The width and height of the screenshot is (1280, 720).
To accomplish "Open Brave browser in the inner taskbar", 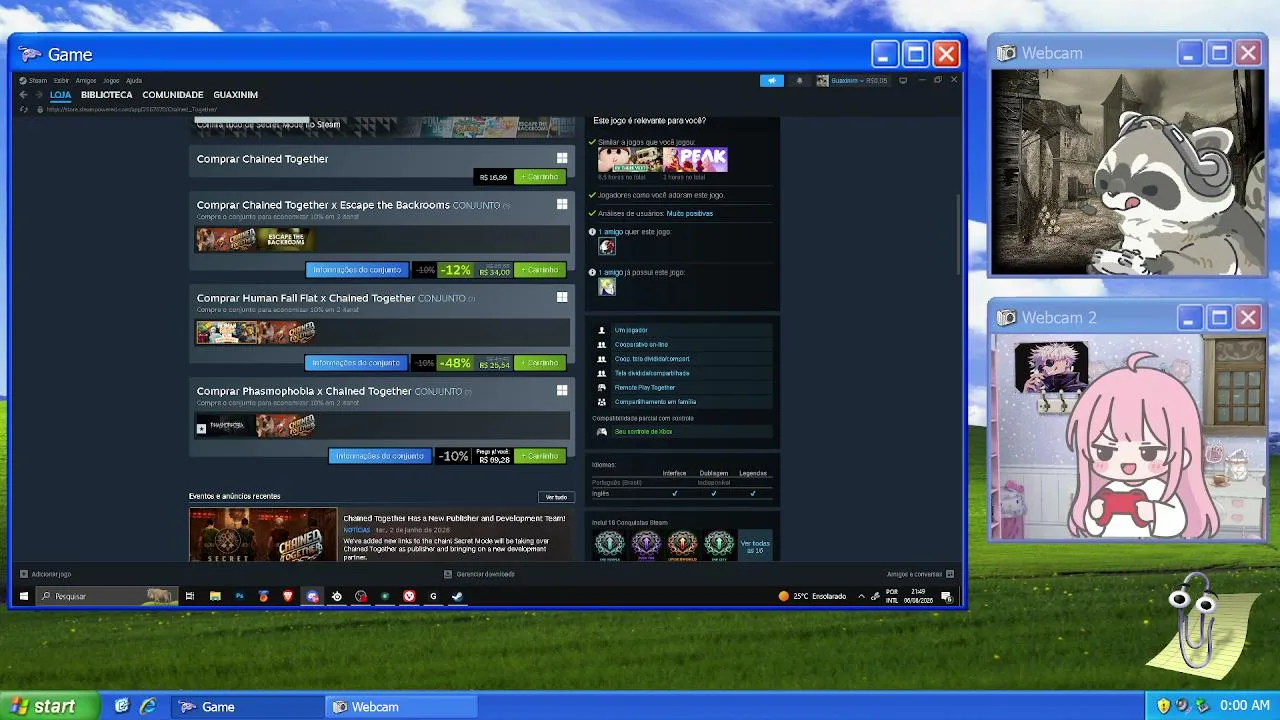I will 288,596.
